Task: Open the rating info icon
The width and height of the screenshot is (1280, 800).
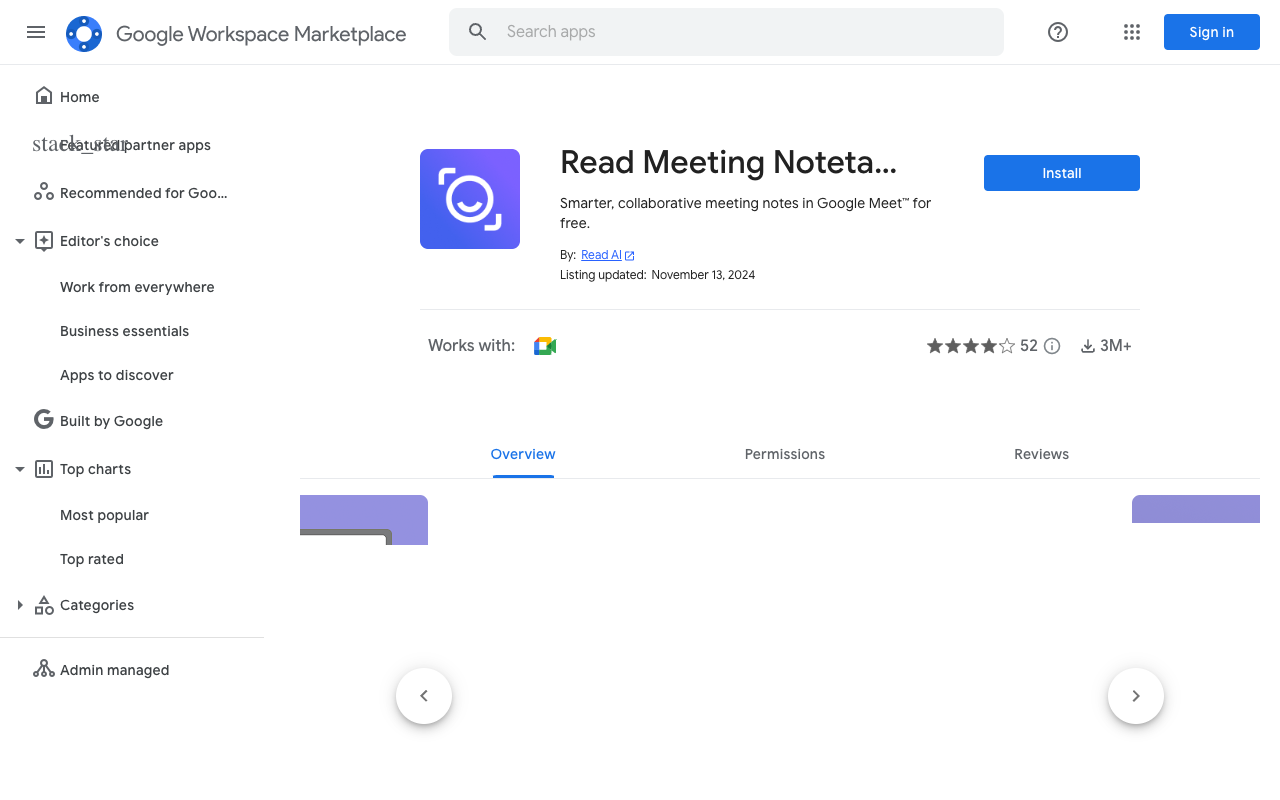Action: tap(1052, 346)
